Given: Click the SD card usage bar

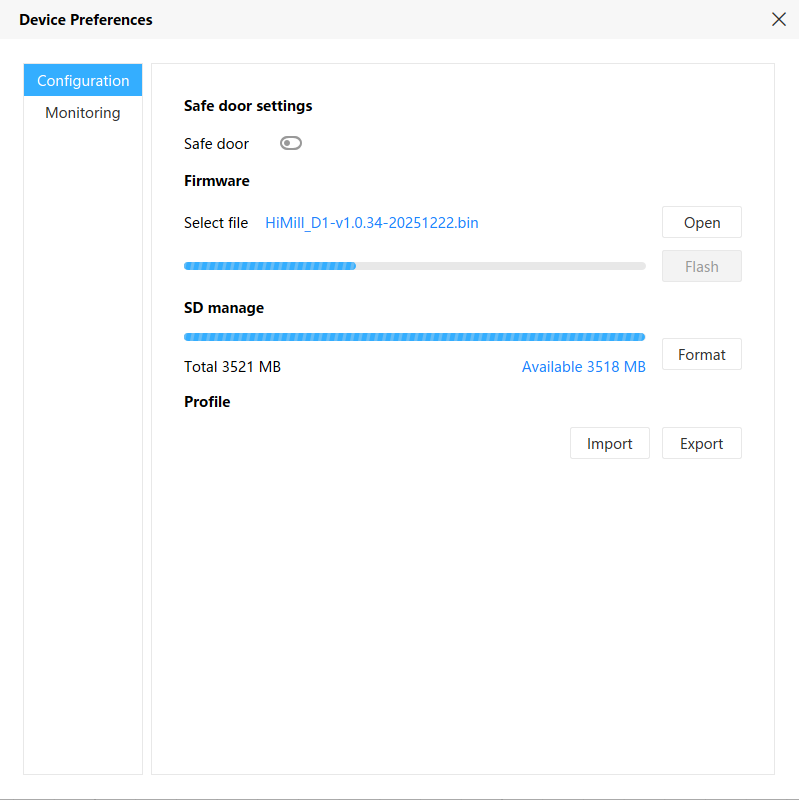Looking at the screenshot, I should 414,337.
